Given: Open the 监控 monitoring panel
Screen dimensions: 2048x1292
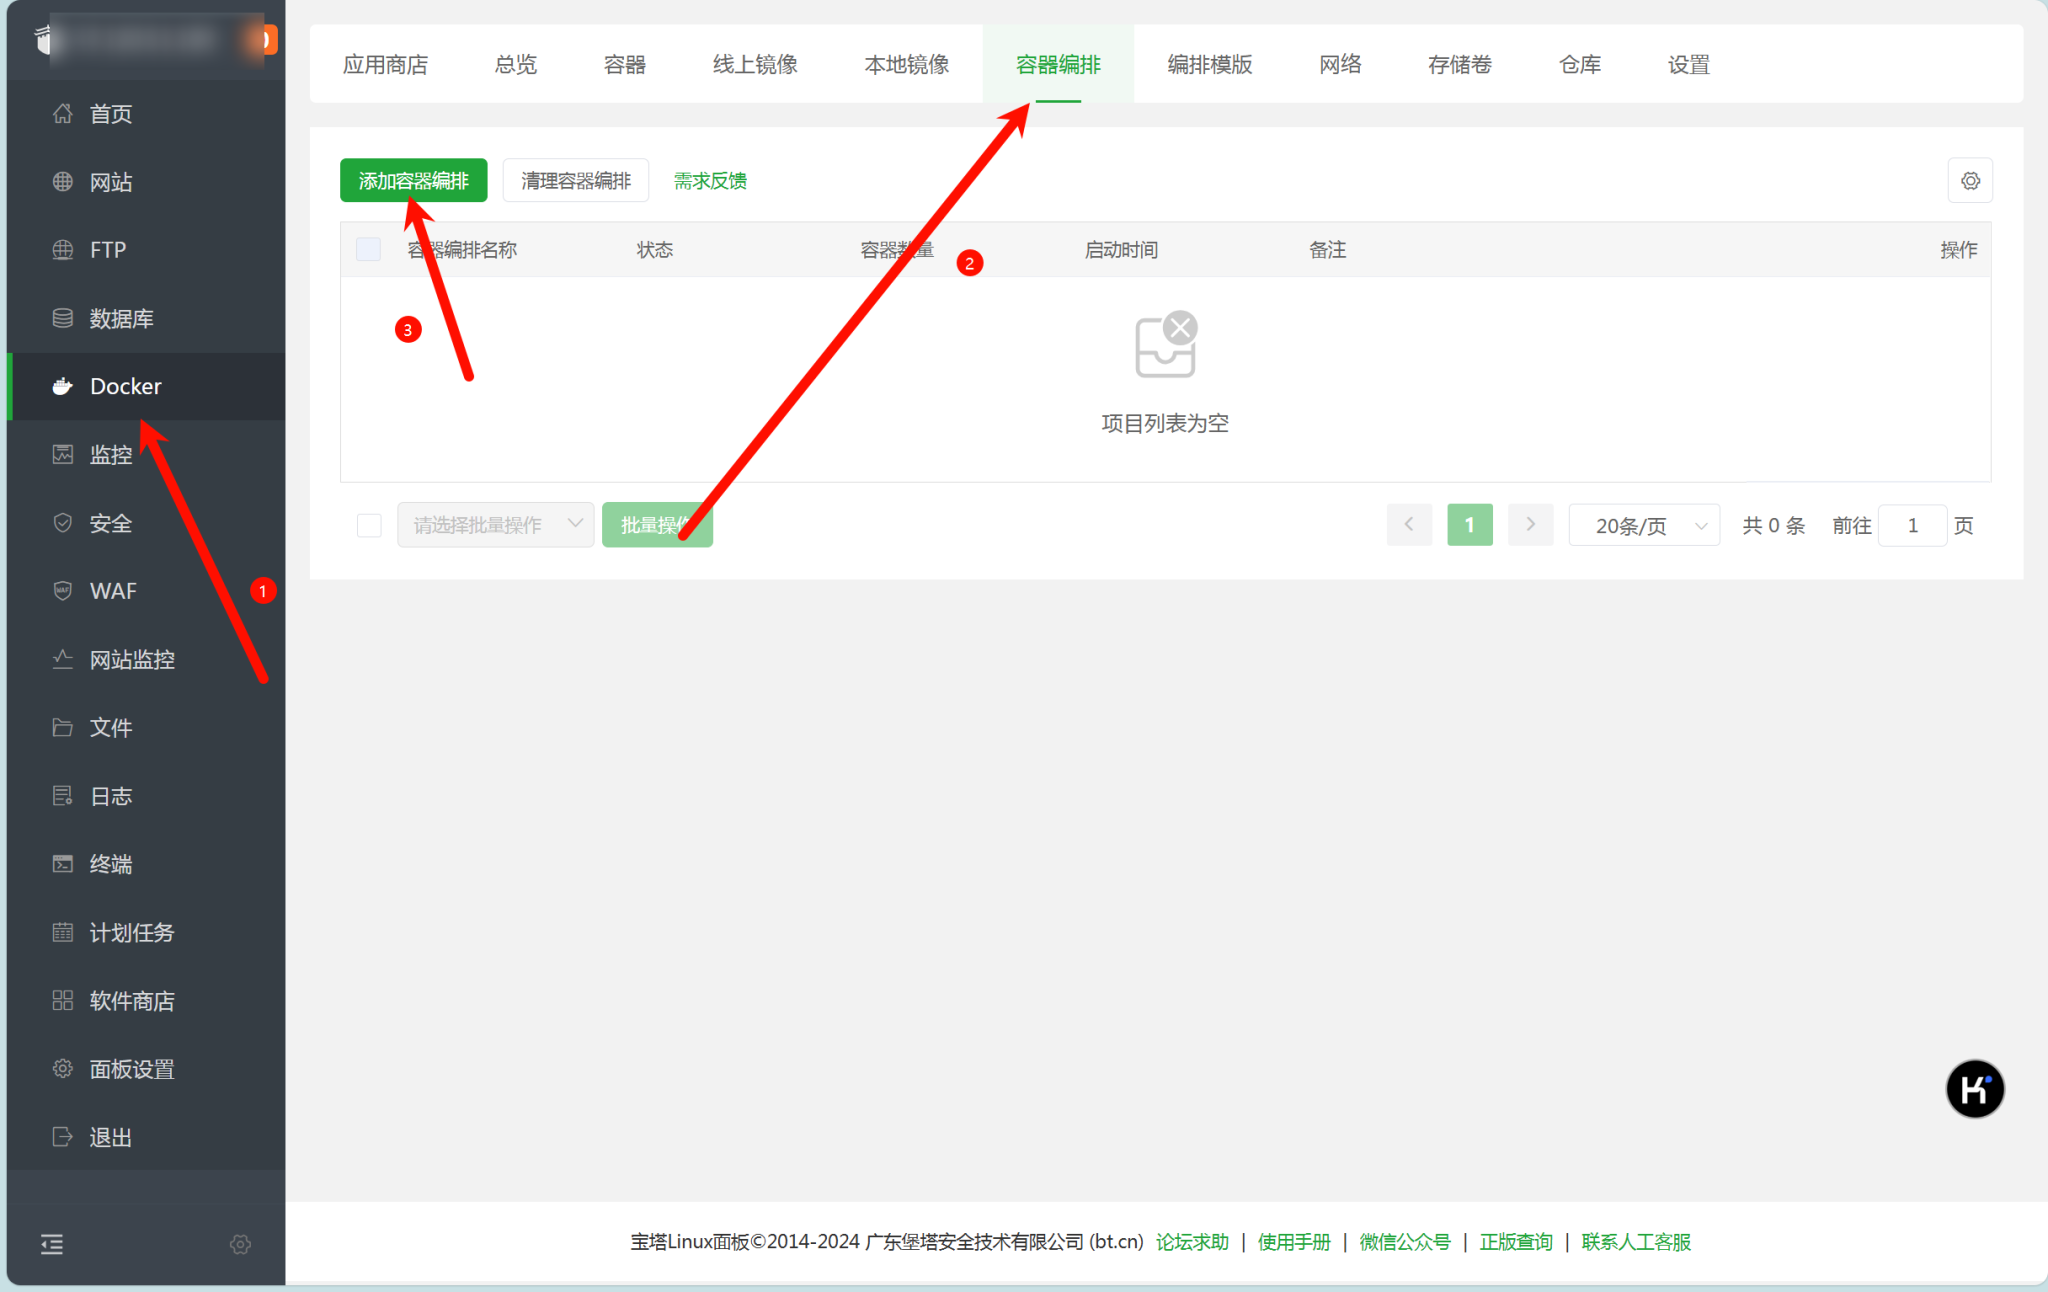Looking at the screenshot, I should [110, 454].
